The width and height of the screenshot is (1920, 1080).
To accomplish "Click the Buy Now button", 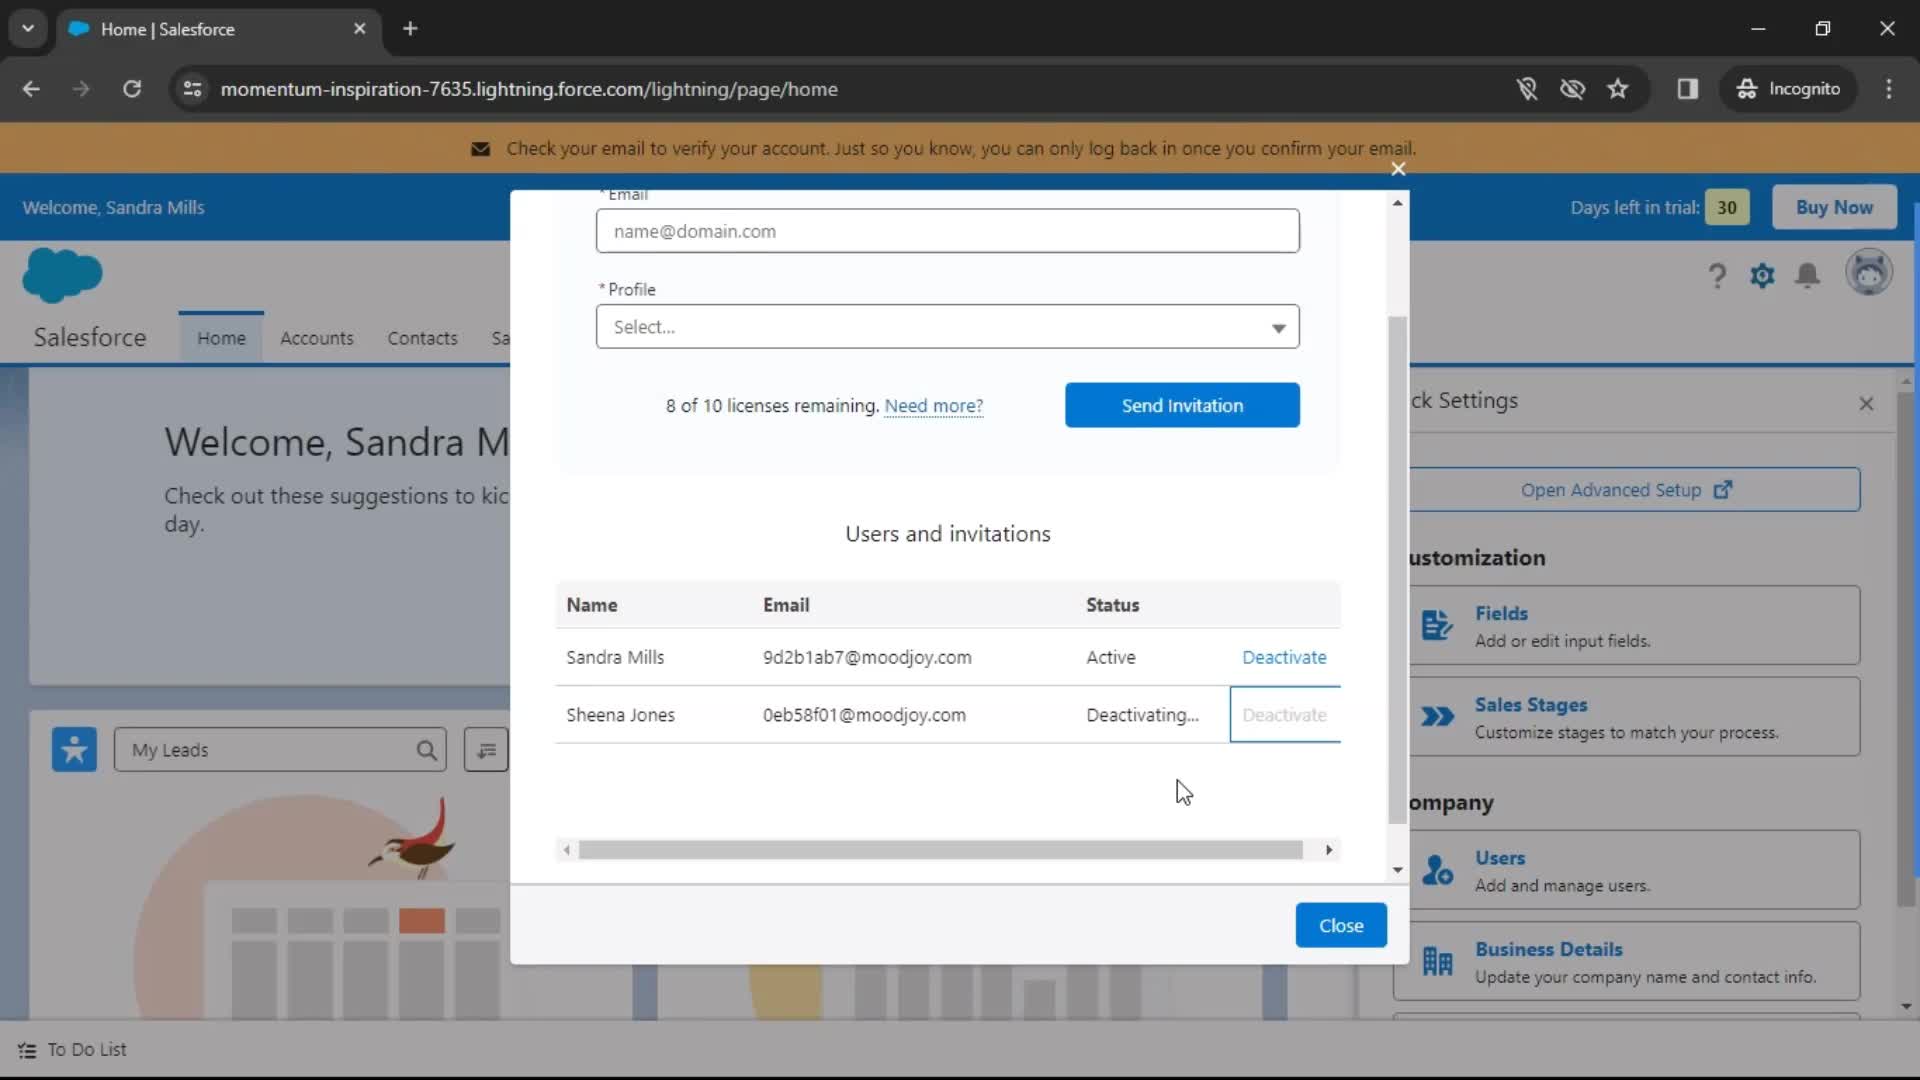I will tap(1834, 207).
